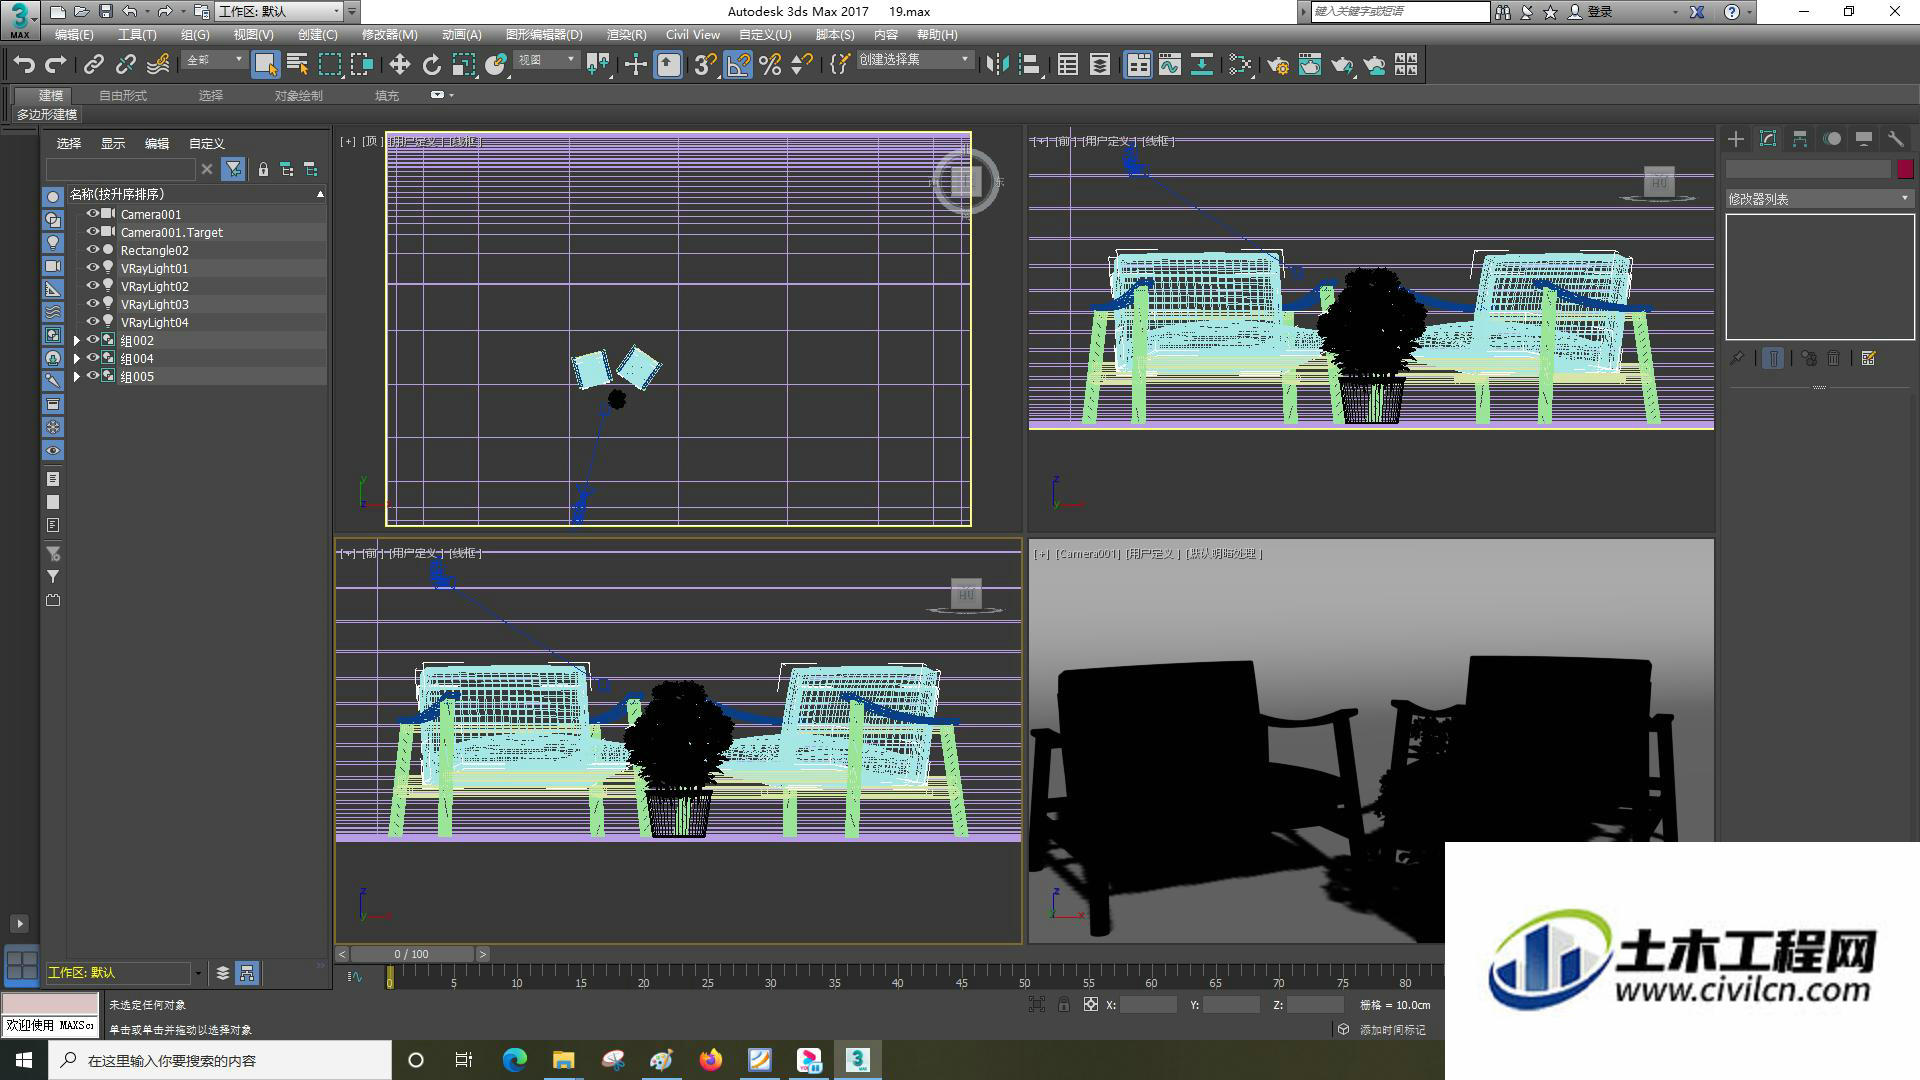Expand the 组002 group node
1920x1080 pixels.
(x=77, y=340)
